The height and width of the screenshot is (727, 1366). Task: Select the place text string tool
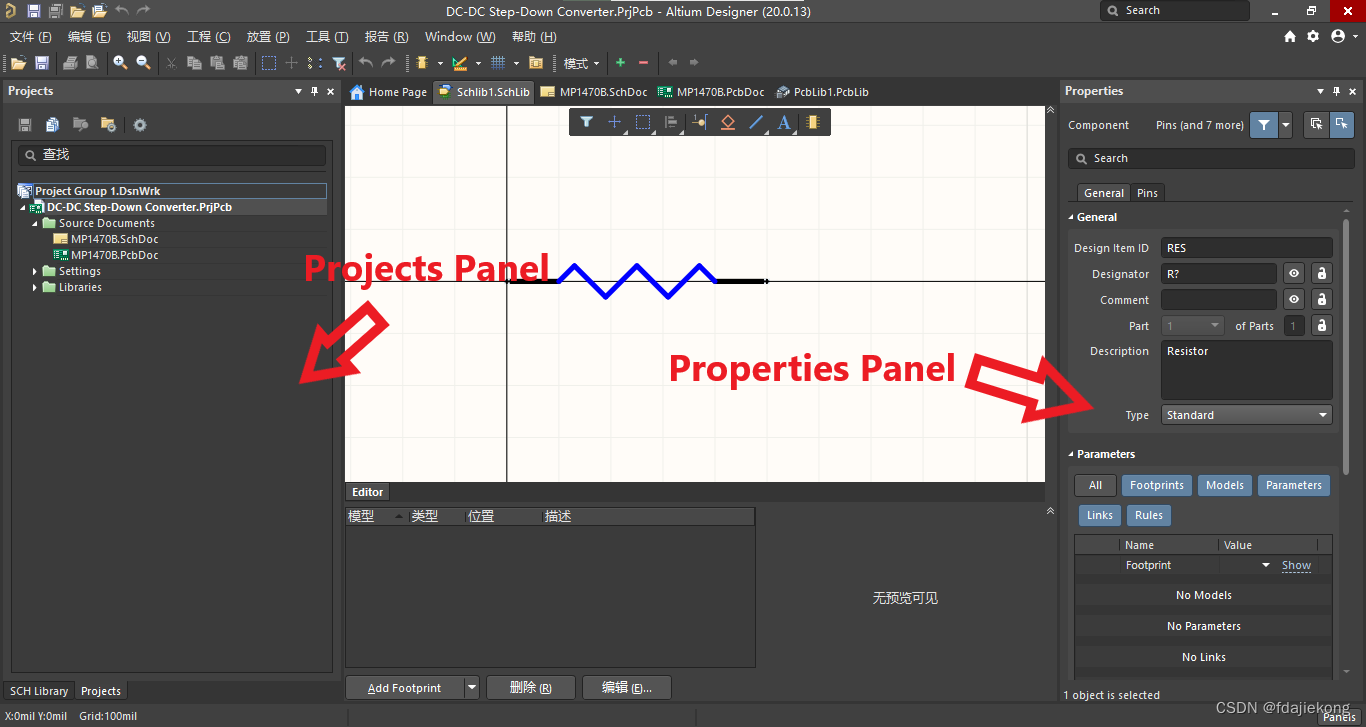coord(784,122)
